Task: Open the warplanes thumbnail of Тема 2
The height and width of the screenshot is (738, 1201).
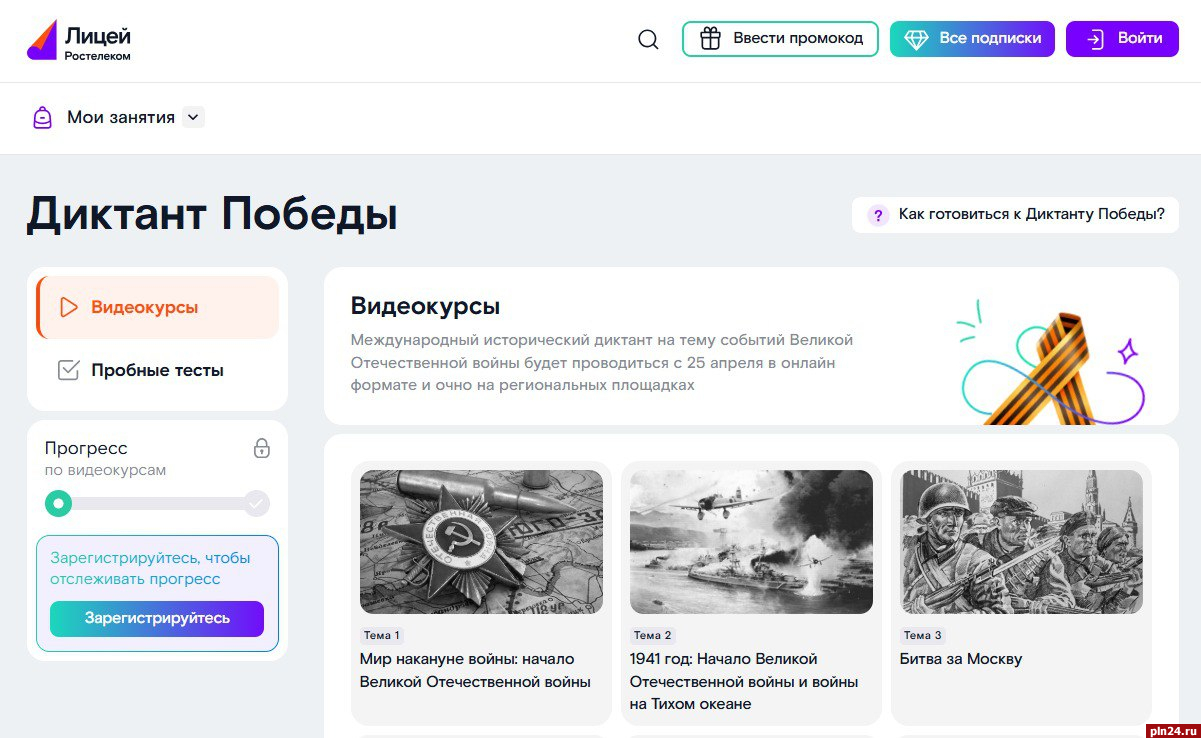Action: (x=751, y=542)
